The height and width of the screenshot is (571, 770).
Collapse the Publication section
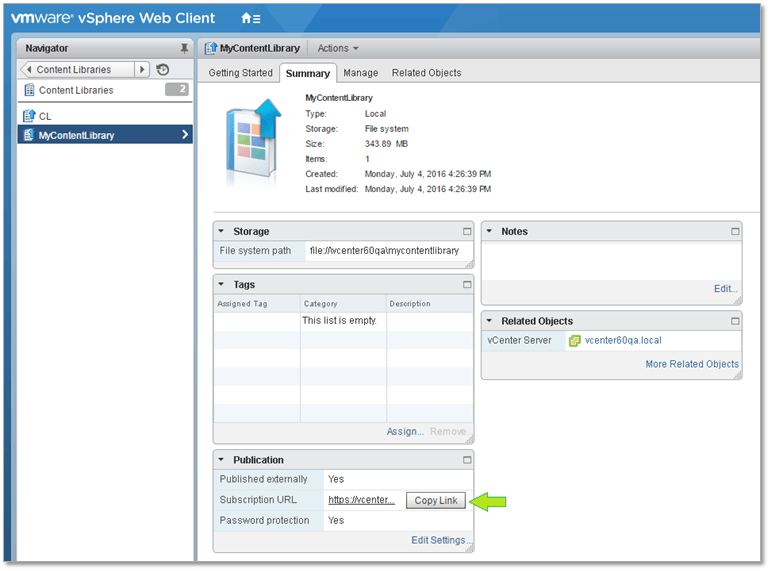(221, 460)
